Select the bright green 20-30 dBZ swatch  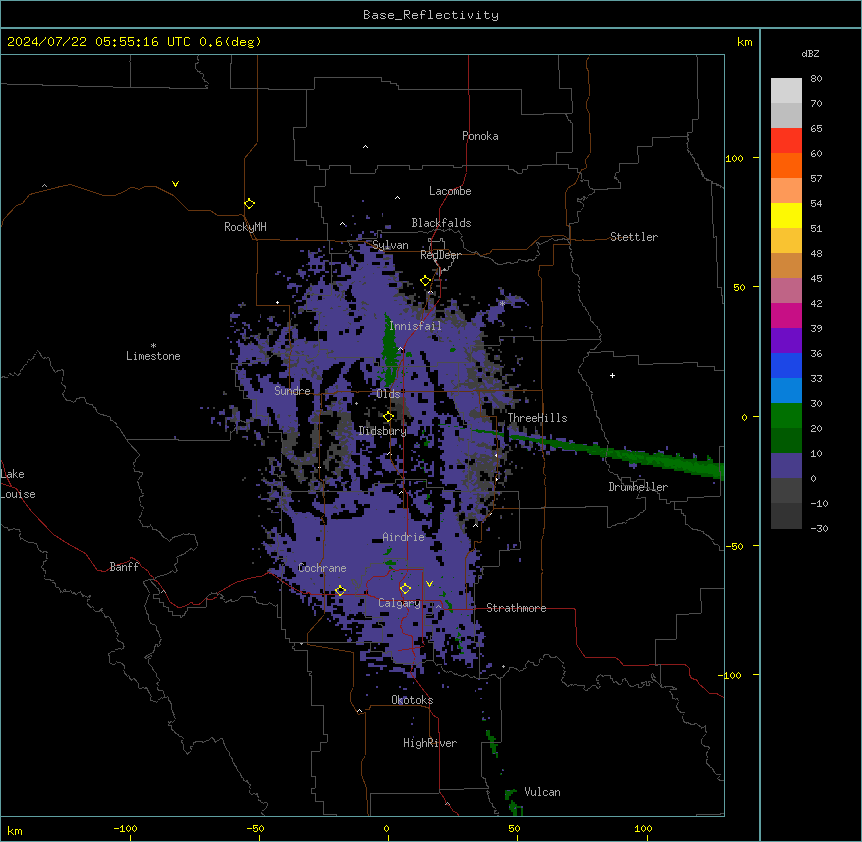tap(786, 416)
